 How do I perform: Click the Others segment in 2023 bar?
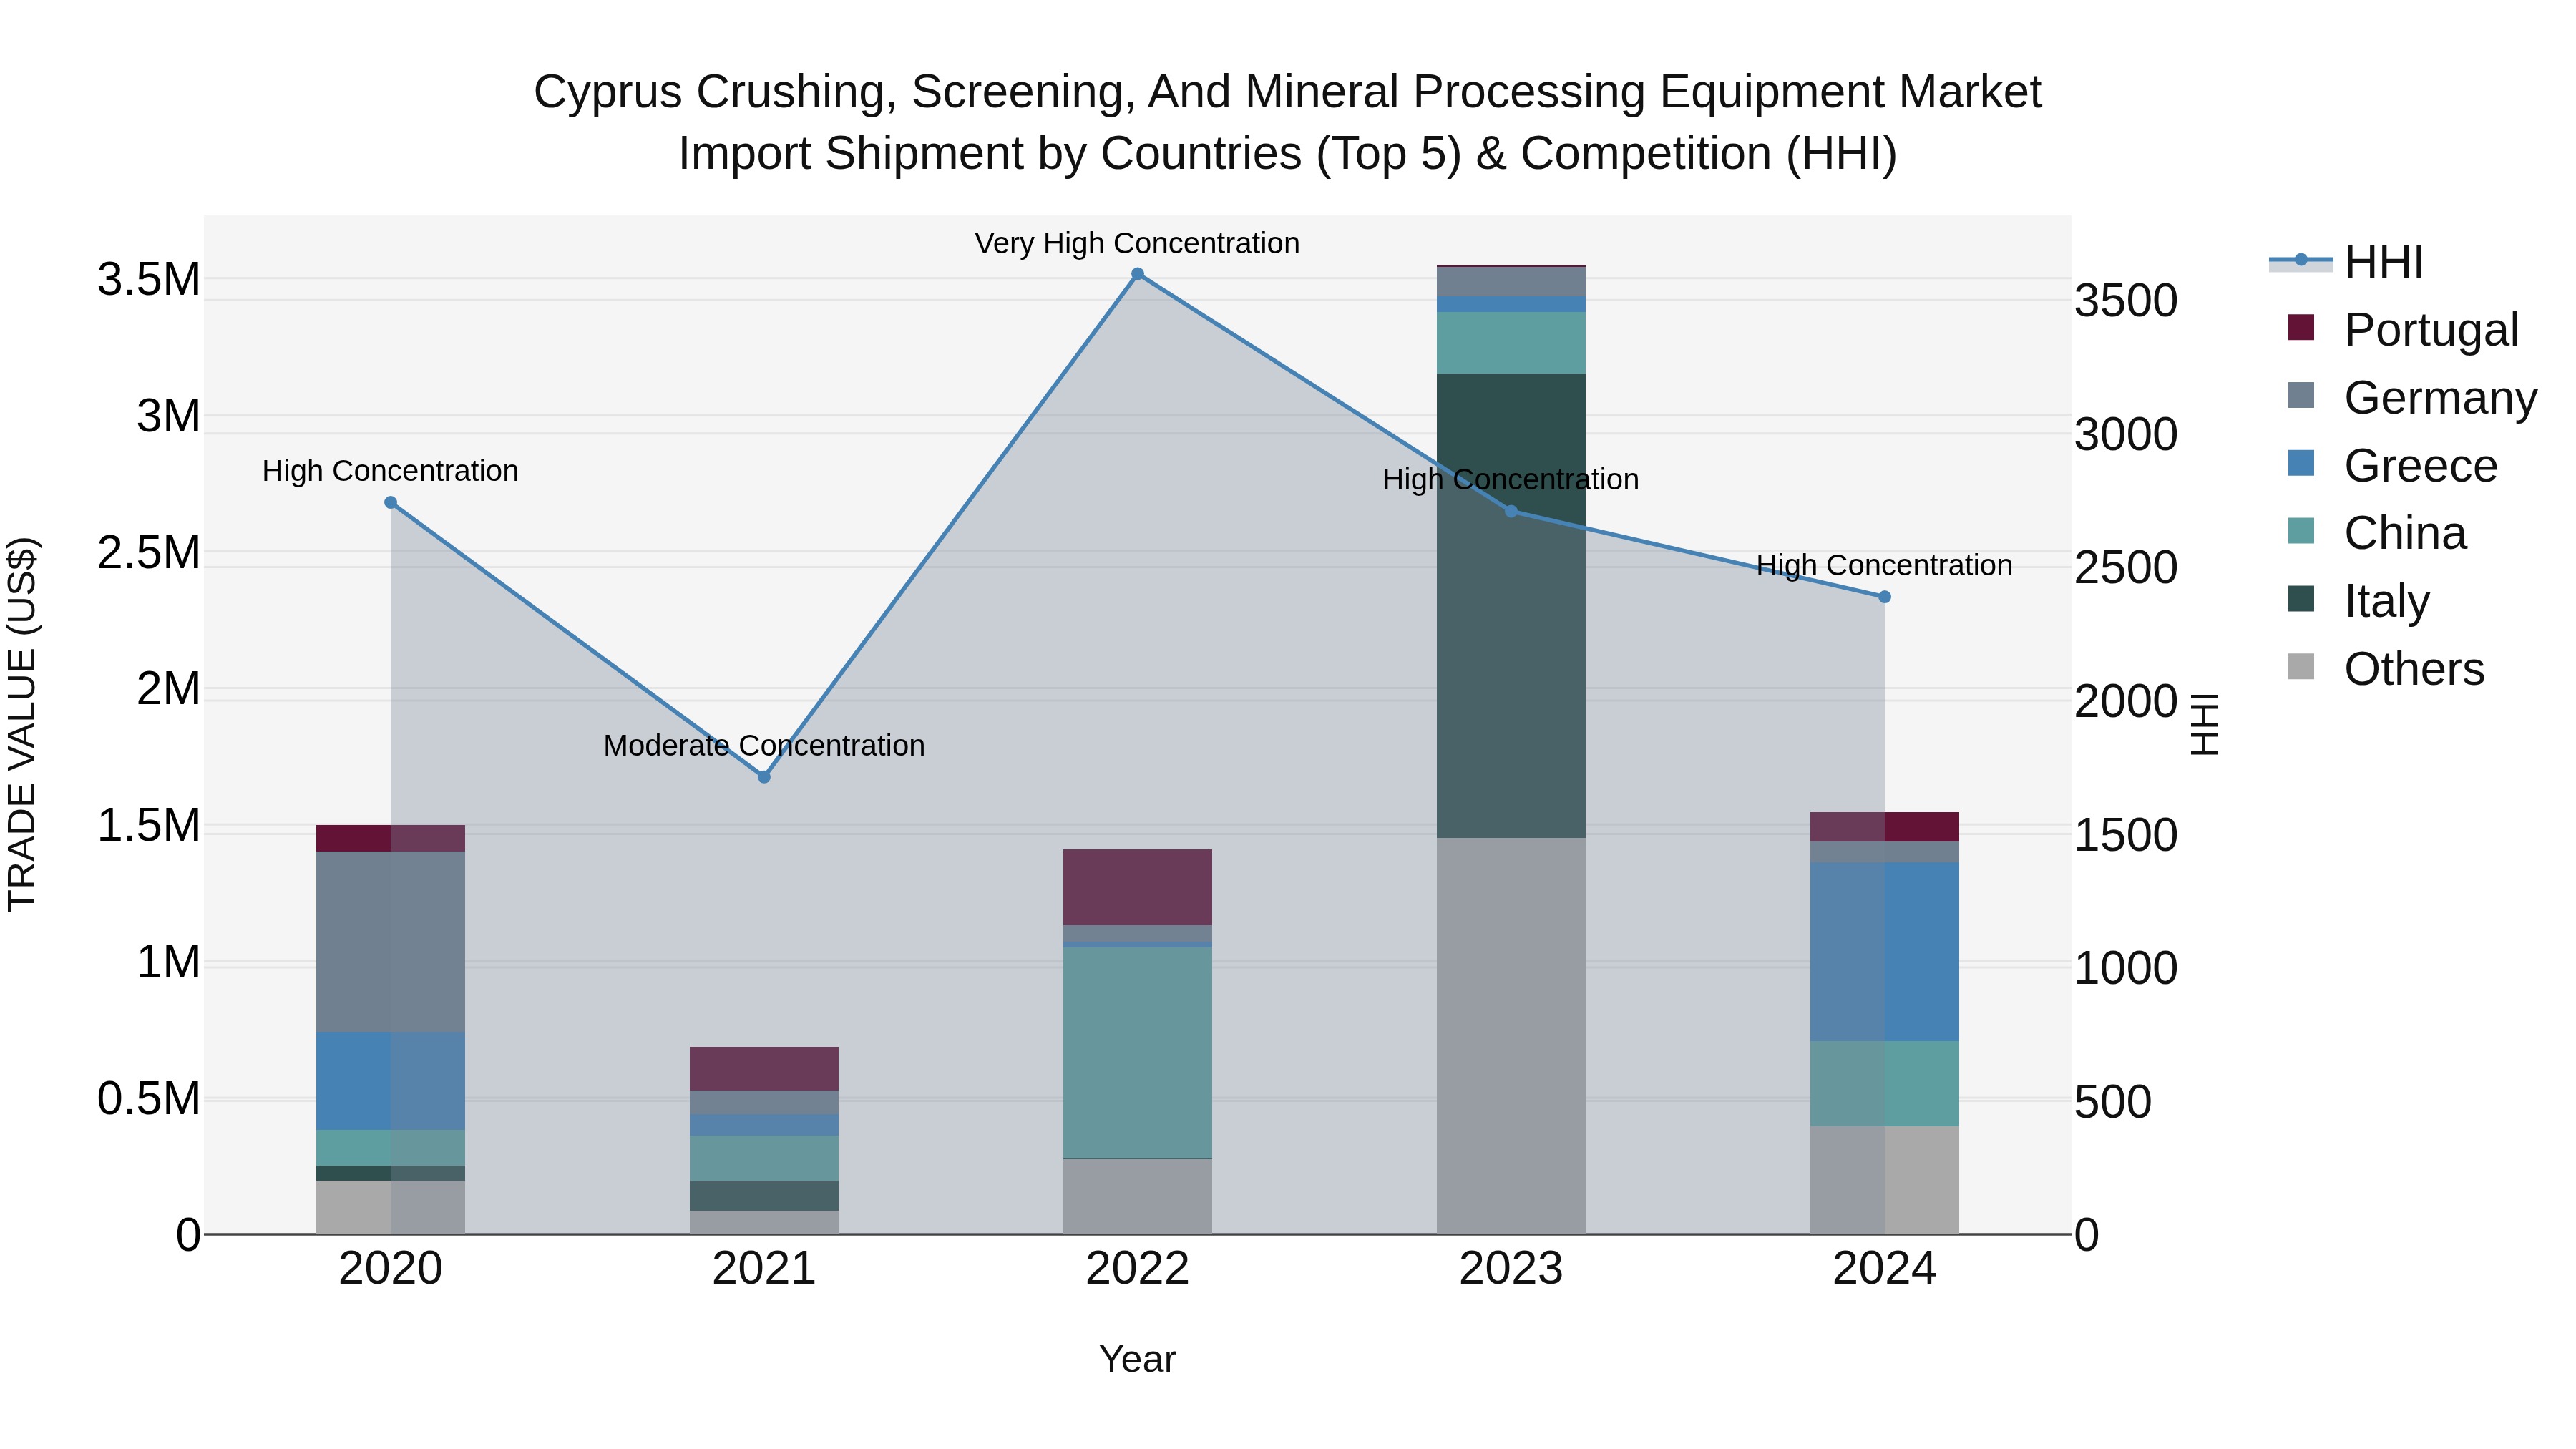(x=1511, y=1036)
